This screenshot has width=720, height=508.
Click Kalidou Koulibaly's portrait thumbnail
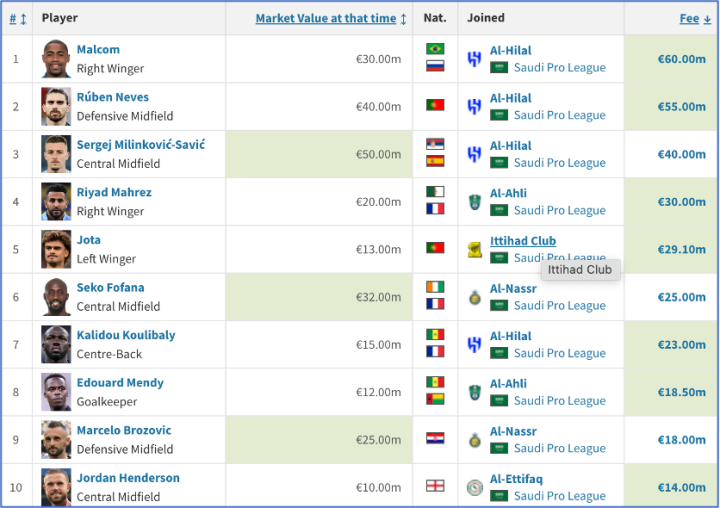click(x=56, y=345)
